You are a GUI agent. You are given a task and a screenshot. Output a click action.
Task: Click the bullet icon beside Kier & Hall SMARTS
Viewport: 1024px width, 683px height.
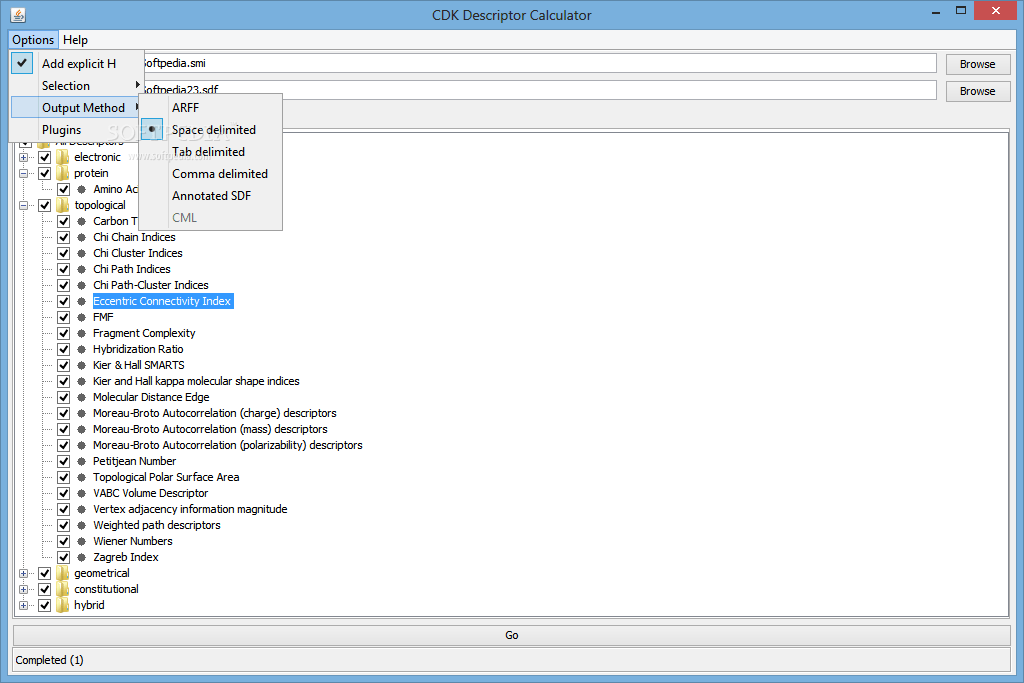point(82,365)
